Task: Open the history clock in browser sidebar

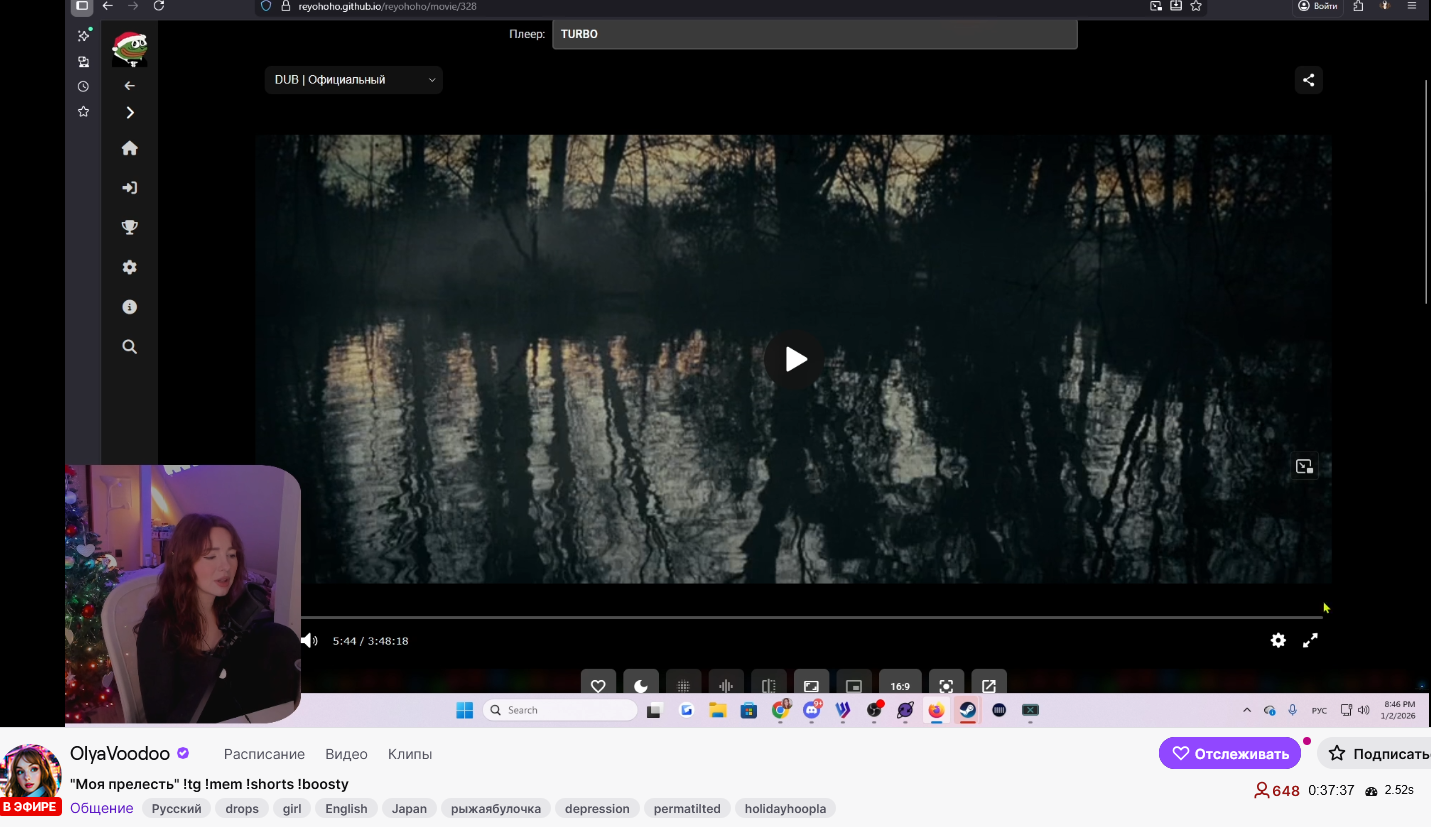Action: click(x=83, y=87)
